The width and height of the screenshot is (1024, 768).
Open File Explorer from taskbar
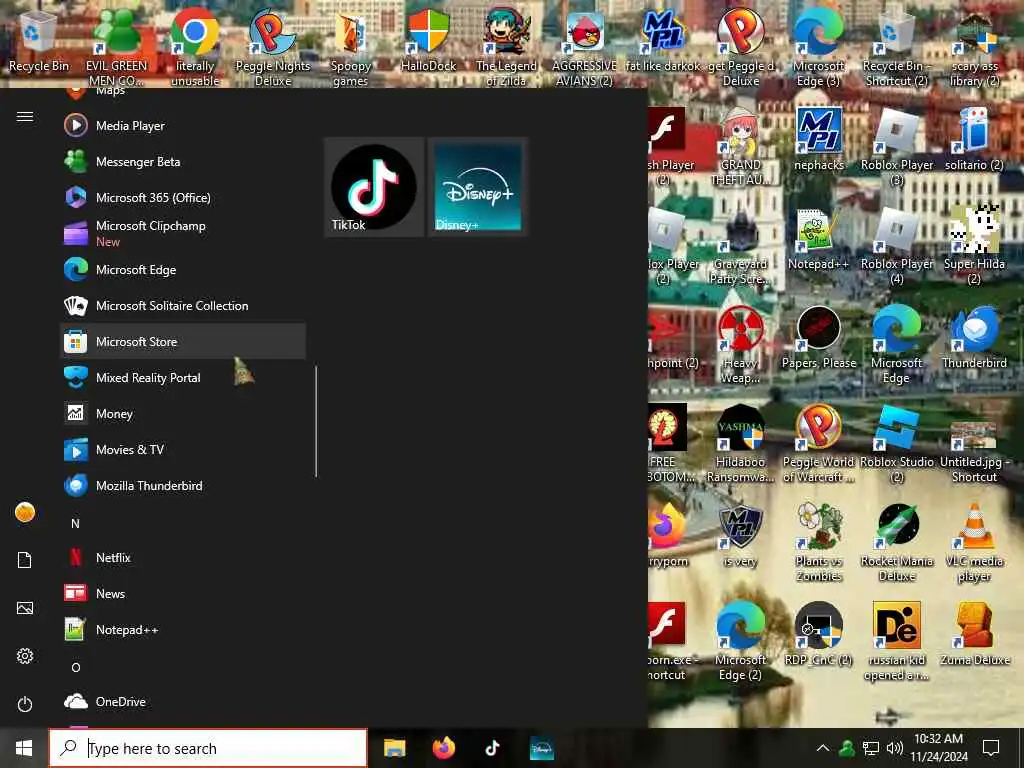(394, 748)
